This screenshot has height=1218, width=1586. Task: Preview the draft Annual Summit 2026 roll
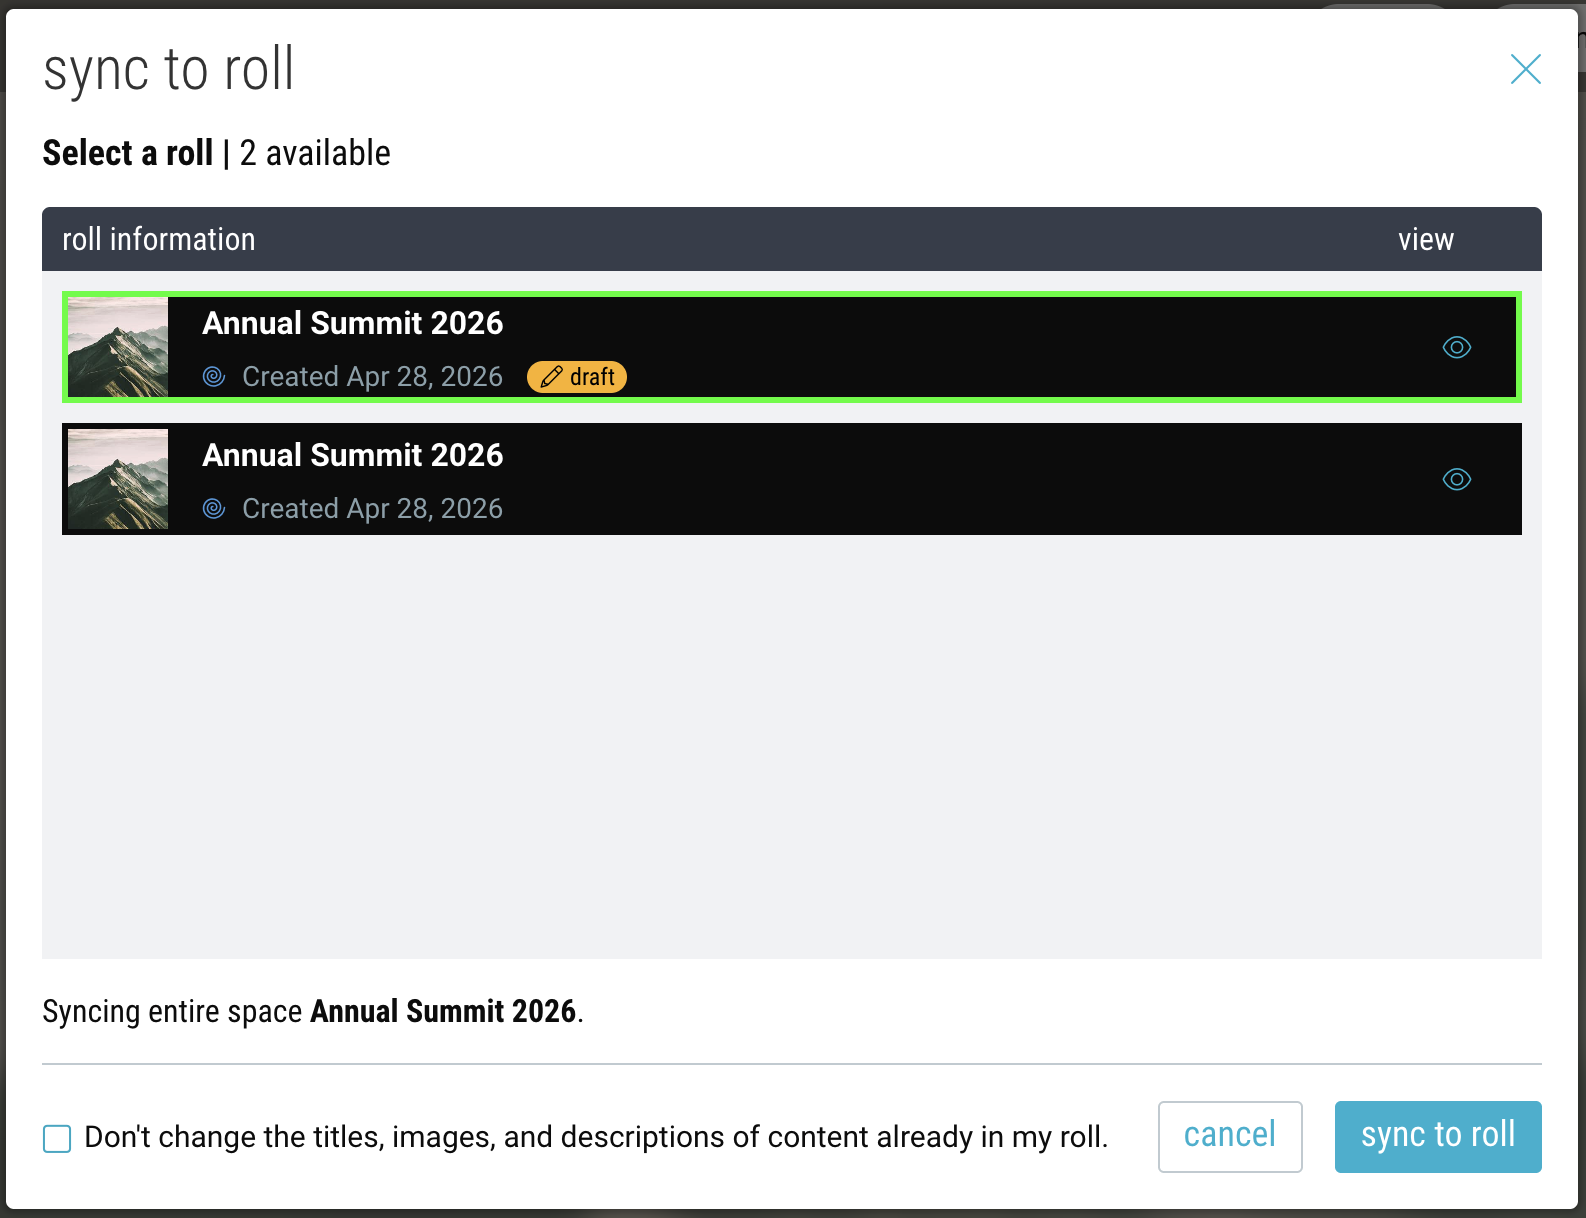coord(1456,347)
